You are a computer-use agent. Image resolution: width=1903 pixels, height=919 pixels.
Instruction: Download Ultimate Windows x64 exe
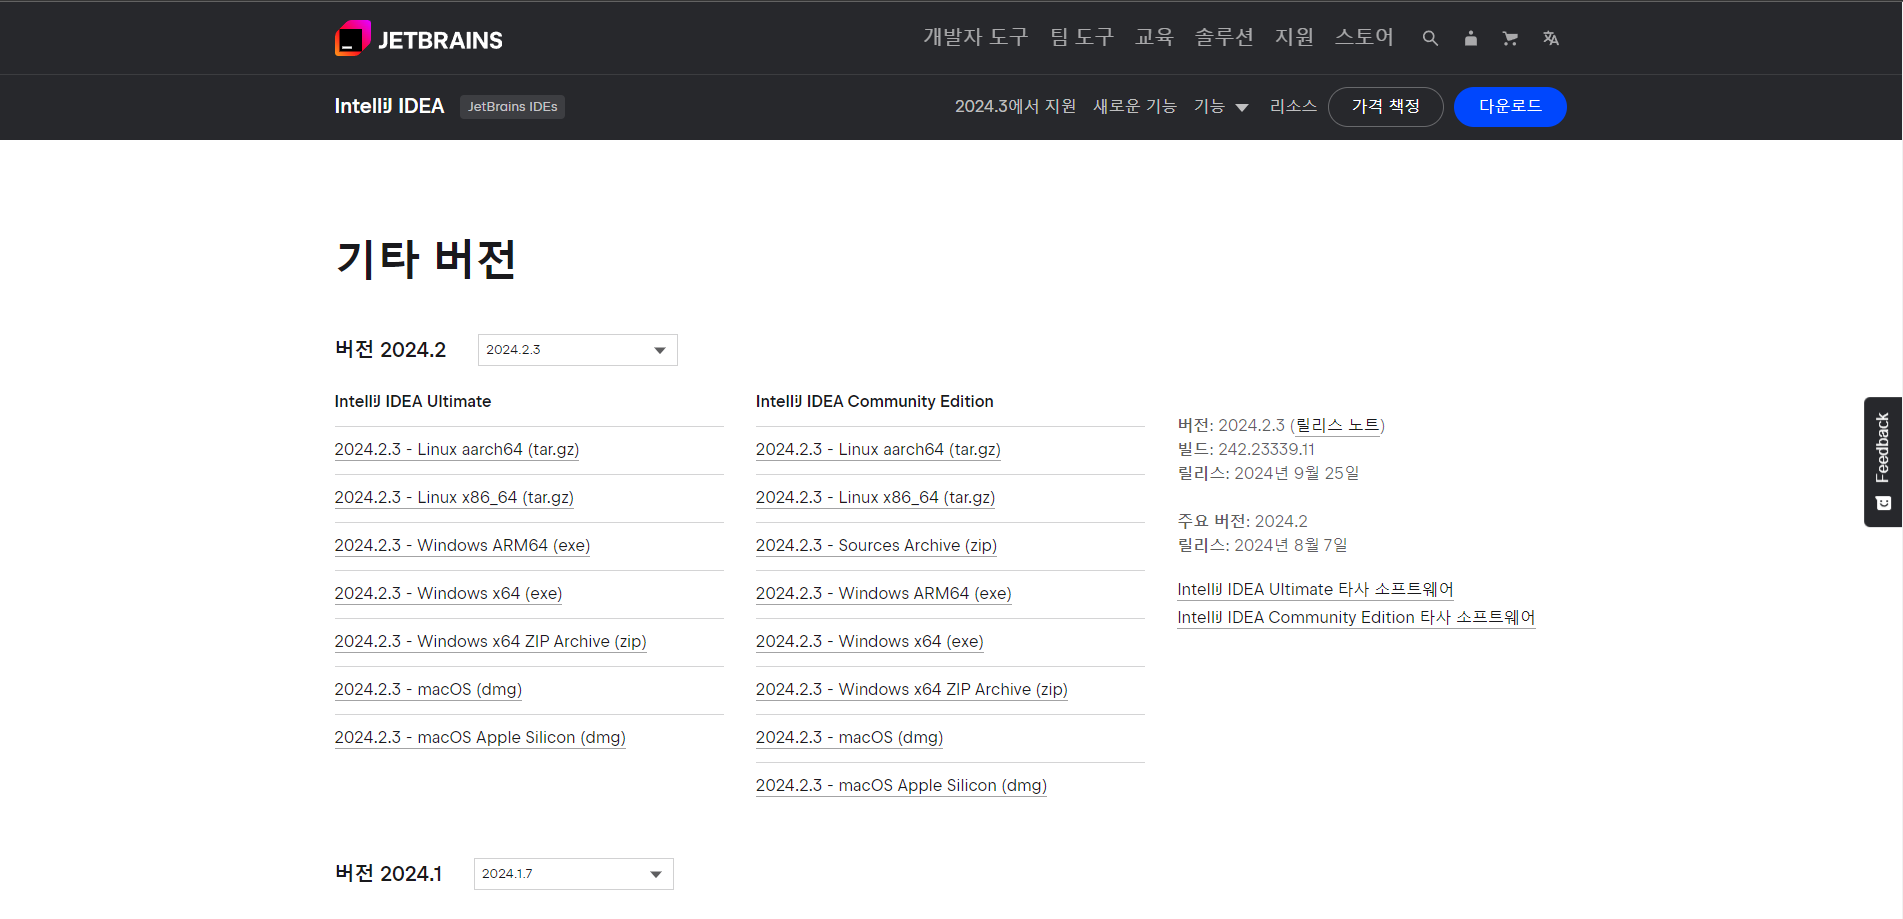(x=448, y=594)
